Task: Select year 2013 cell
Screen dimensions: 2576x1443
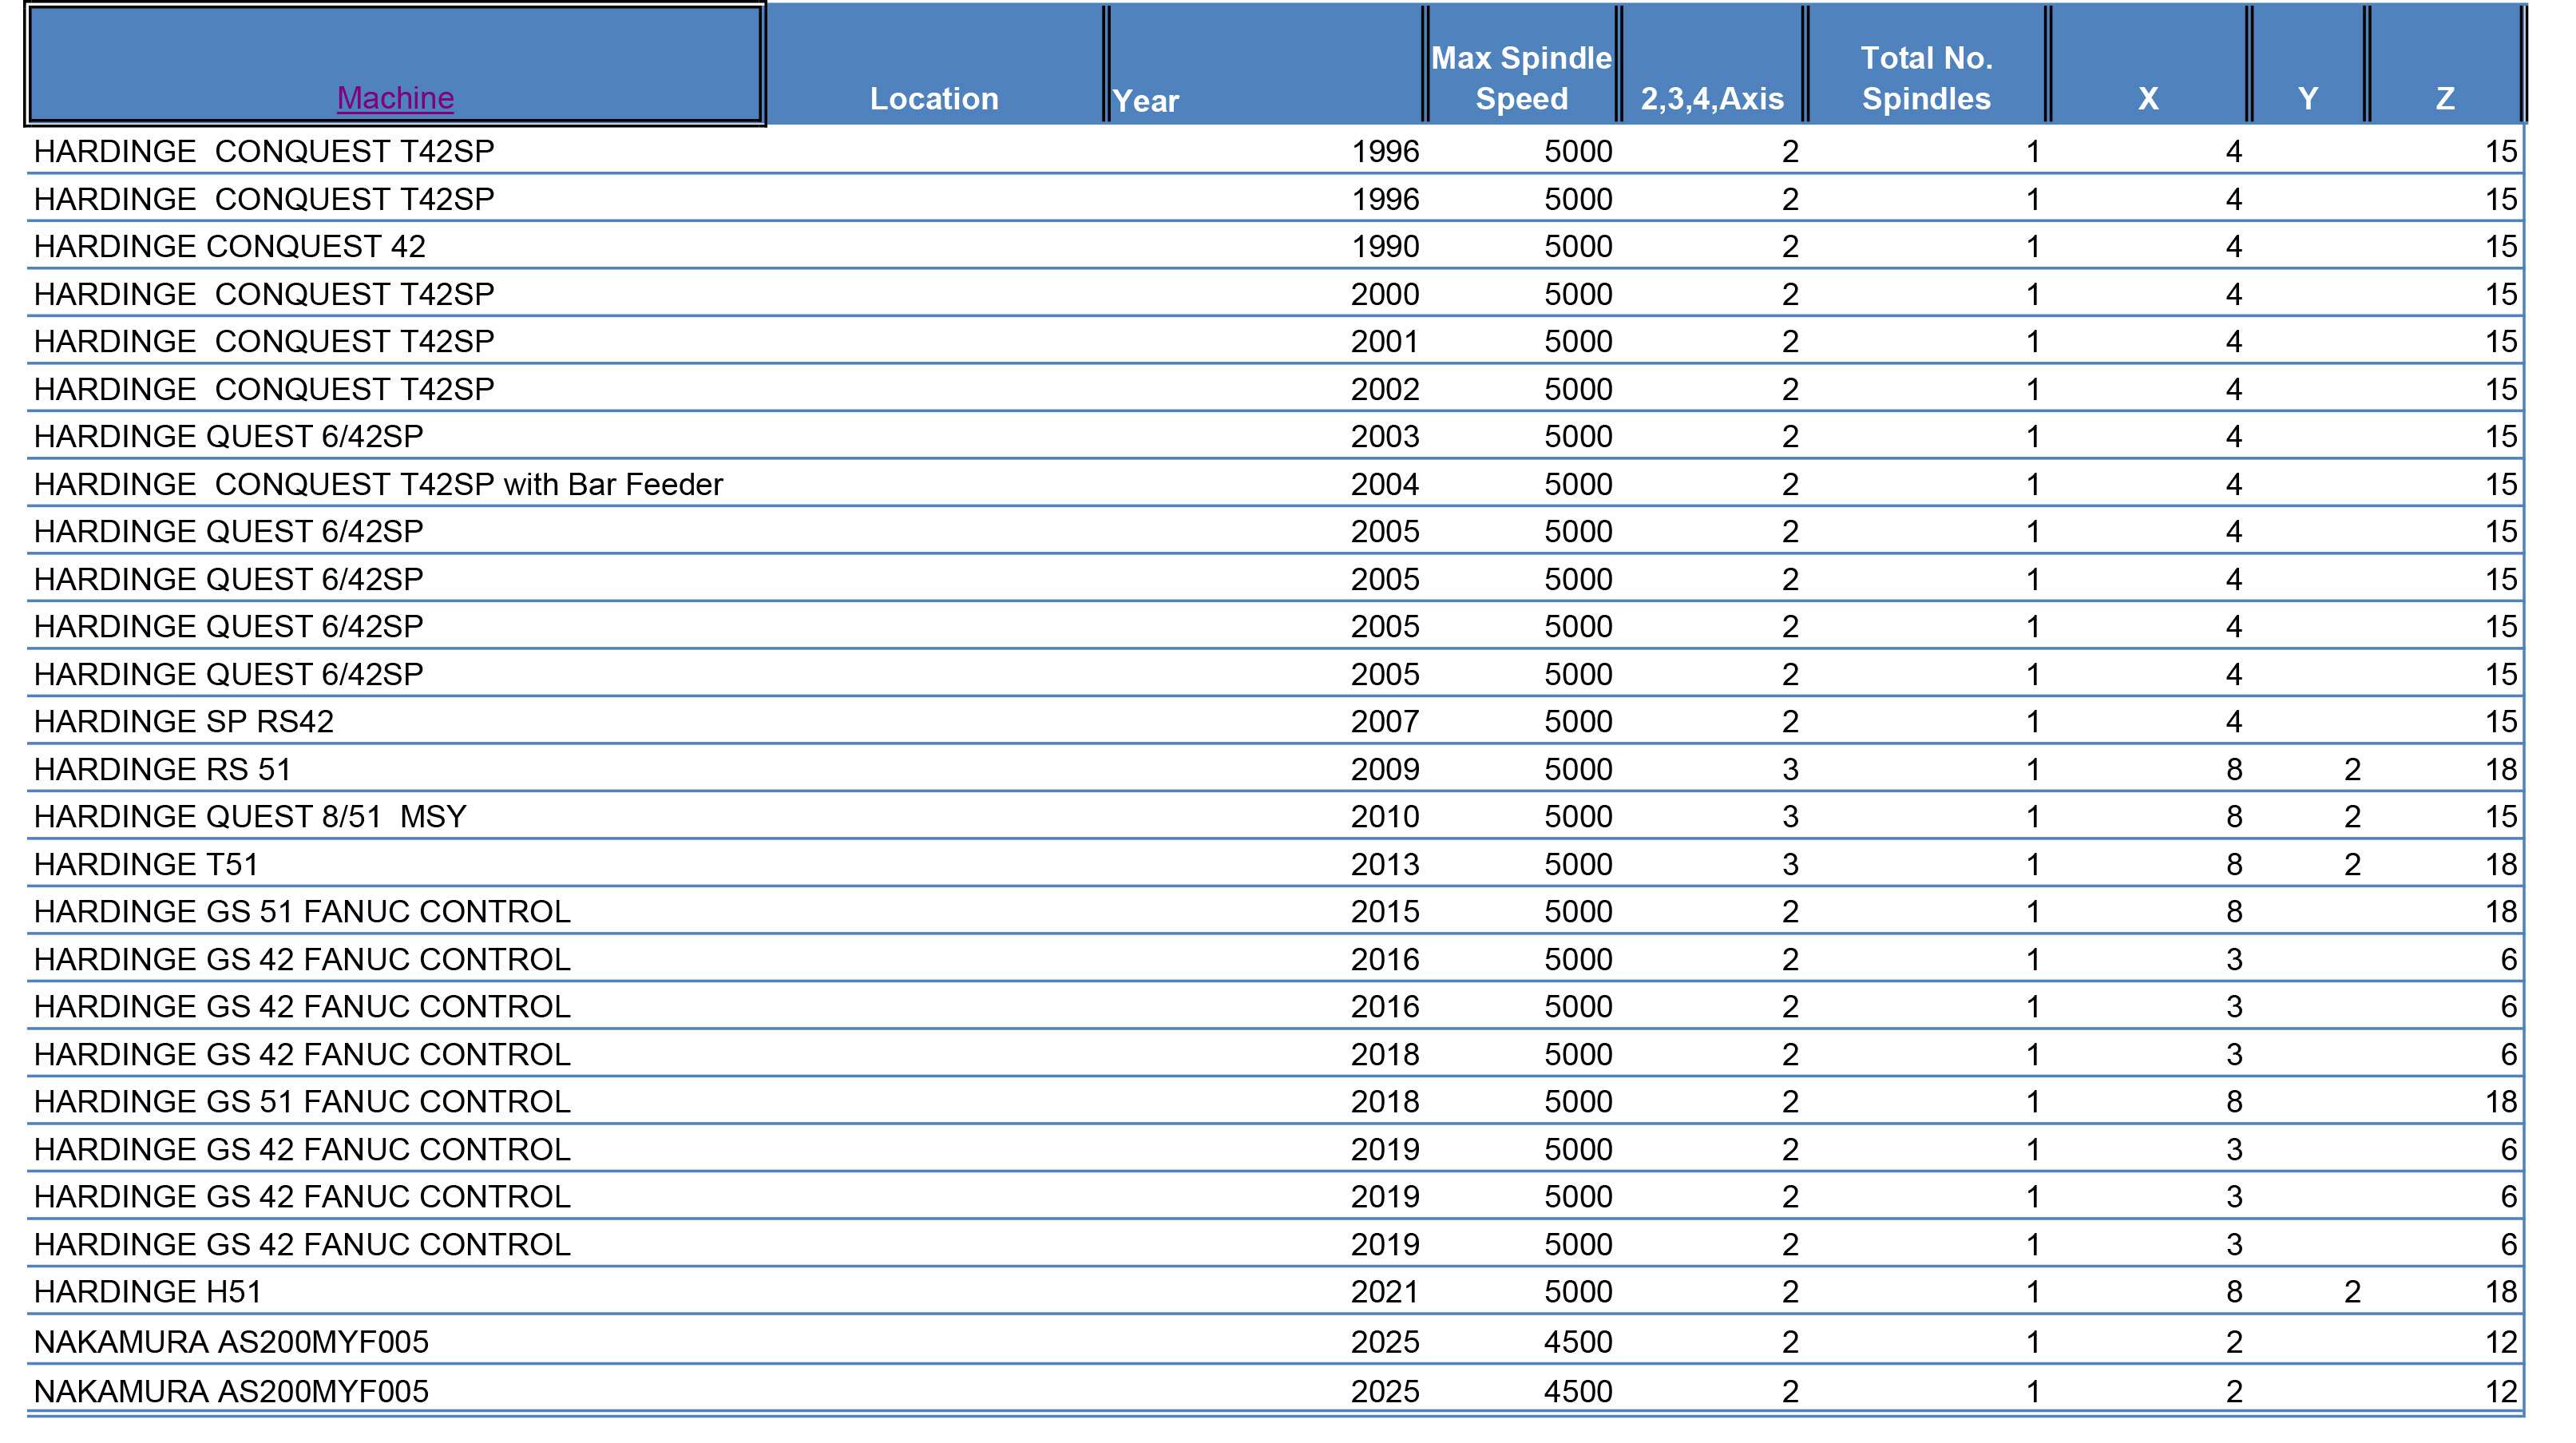Action: pos(1384,864)
